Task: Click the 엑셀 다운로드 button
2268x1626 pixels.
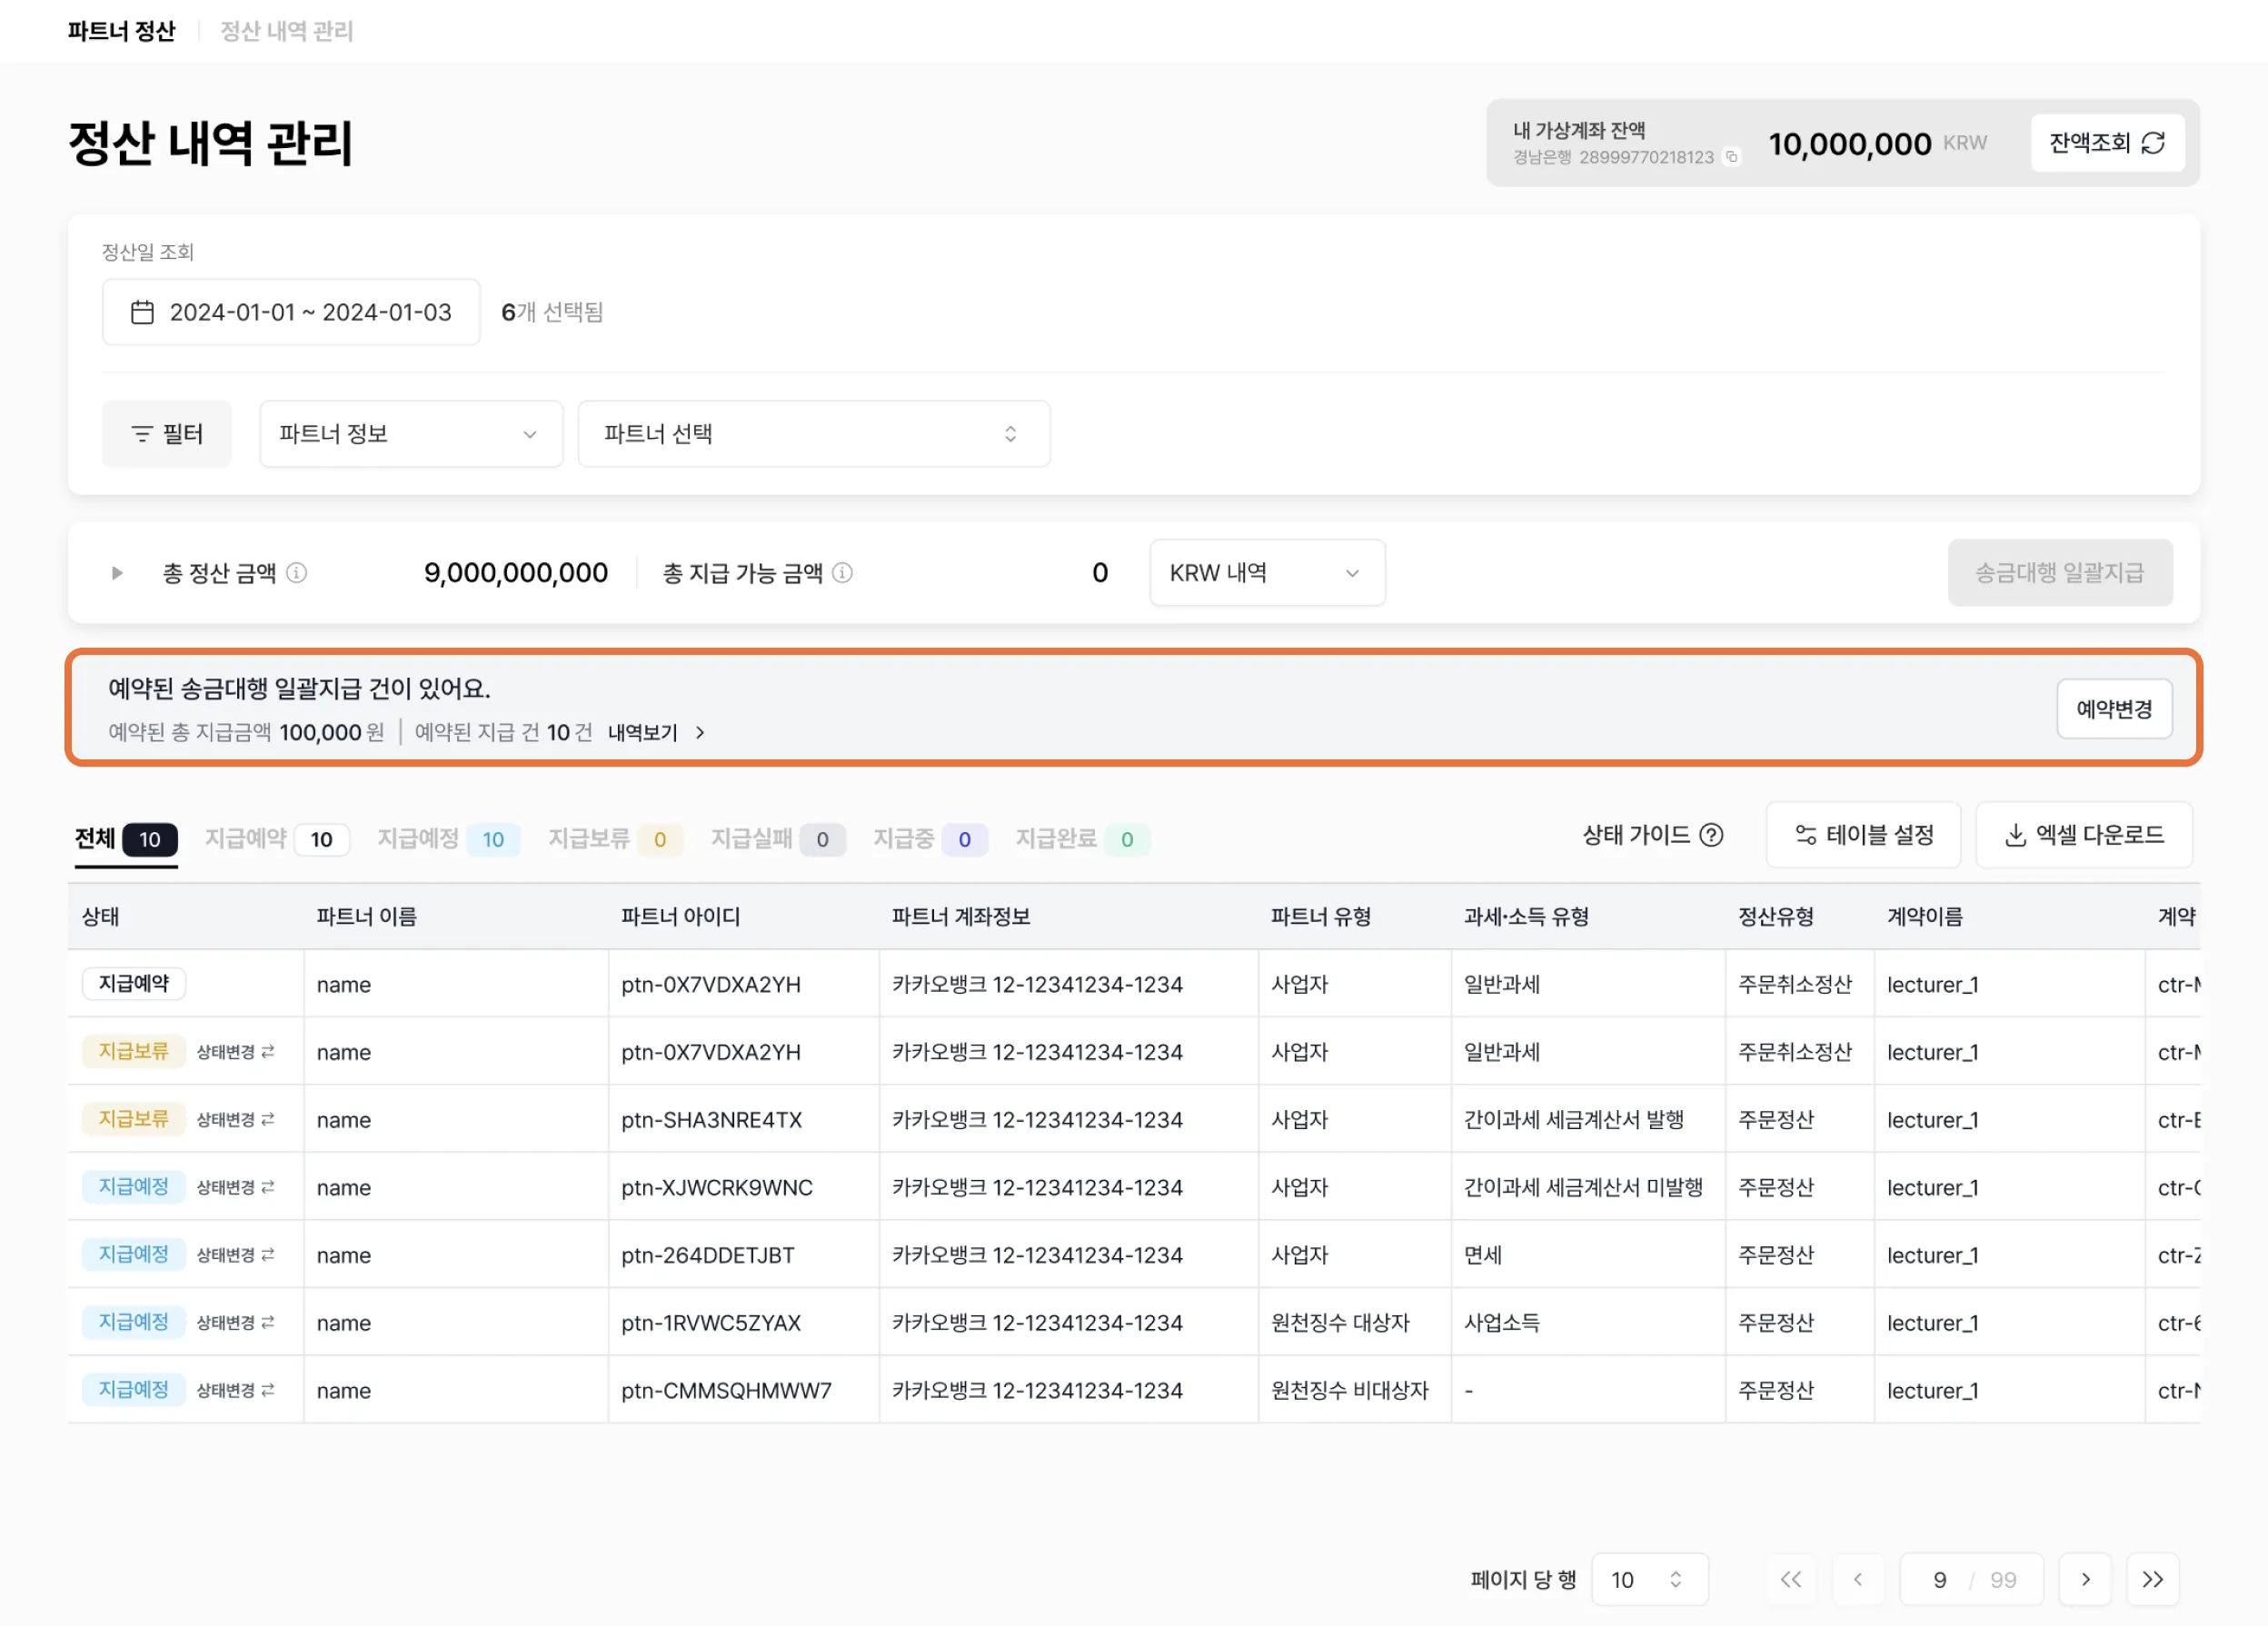Action: click(2084, 835)
